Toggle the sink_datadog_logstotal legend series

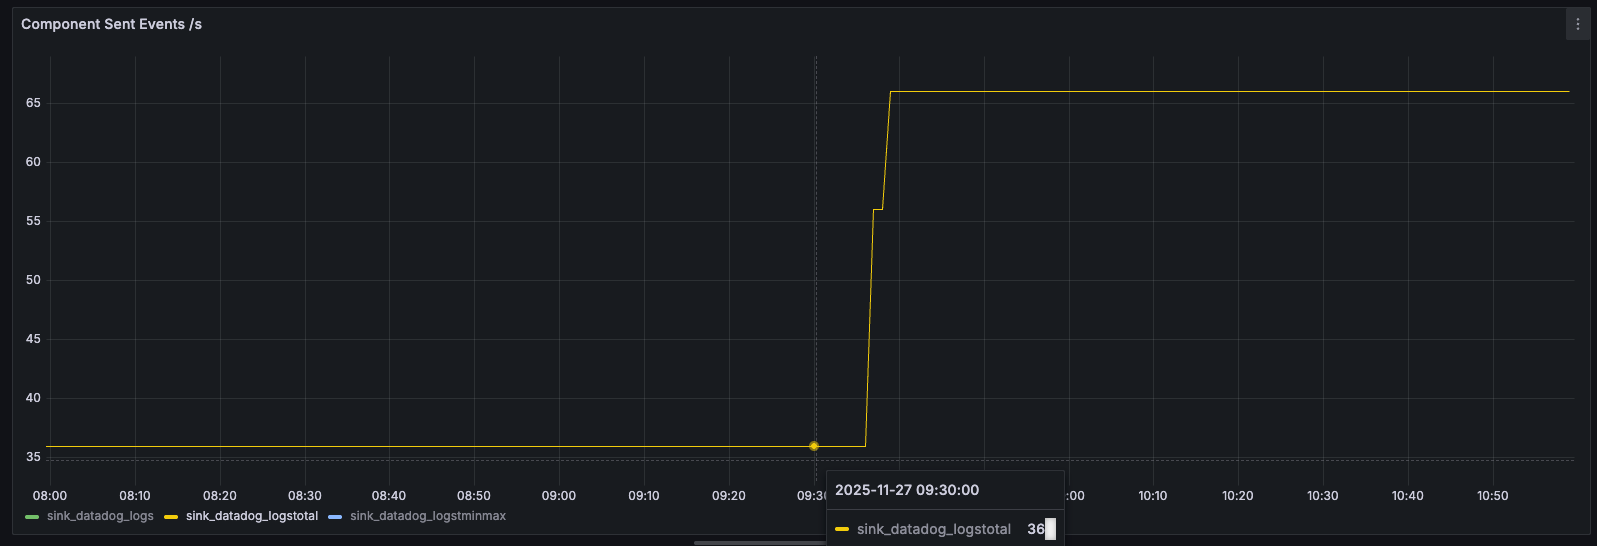click(x=252, y=516)
